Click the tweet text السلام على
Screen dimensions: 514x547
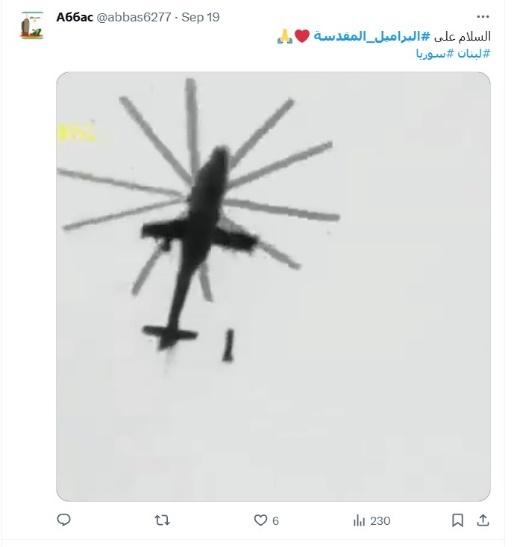(x=462, y=36)
